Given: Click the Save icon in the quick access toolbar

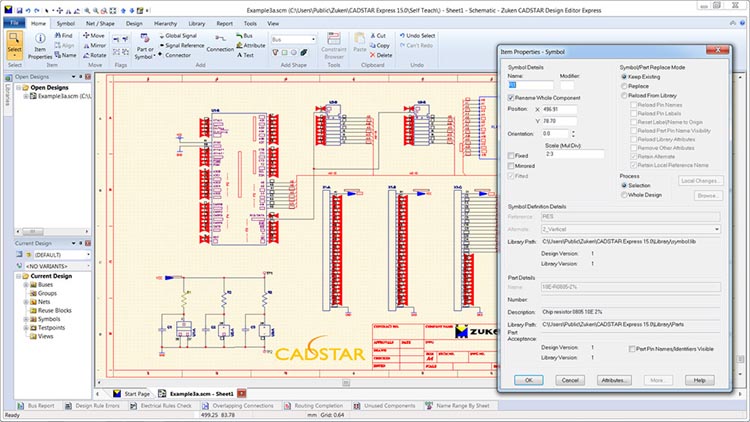Looking at the screenshot, I should 19,10.
